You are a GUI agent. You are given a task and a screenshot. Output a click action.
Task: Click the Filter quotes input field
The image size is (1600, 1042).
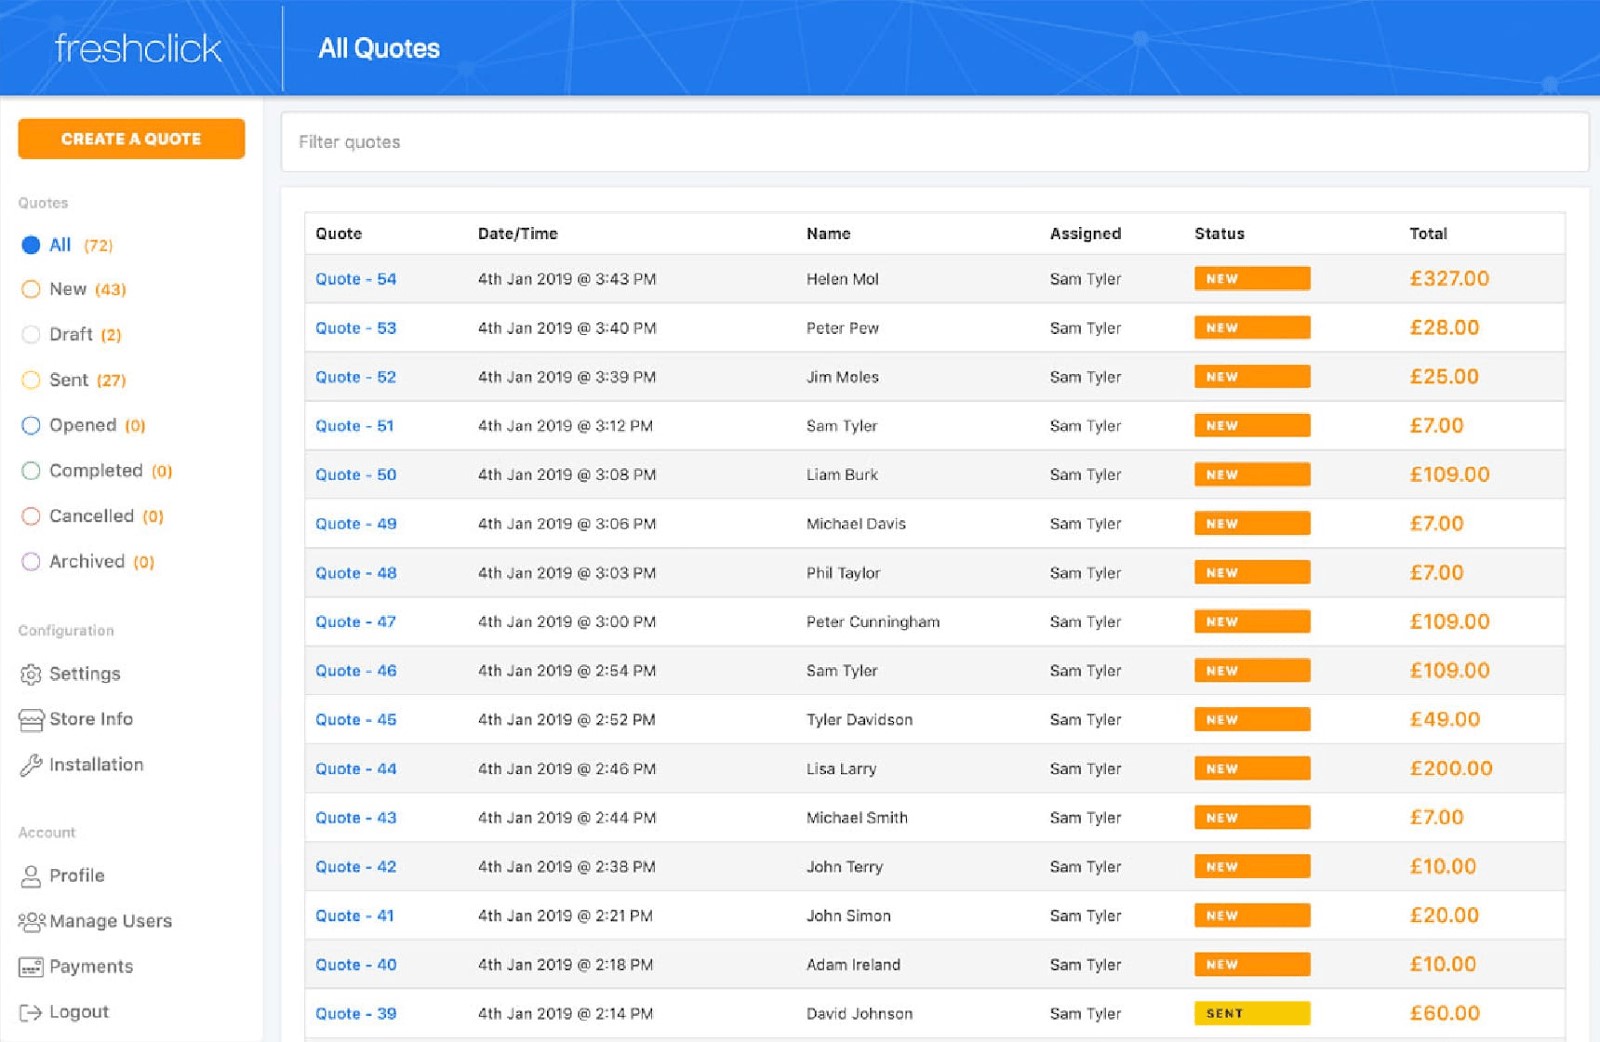[934, 142]
